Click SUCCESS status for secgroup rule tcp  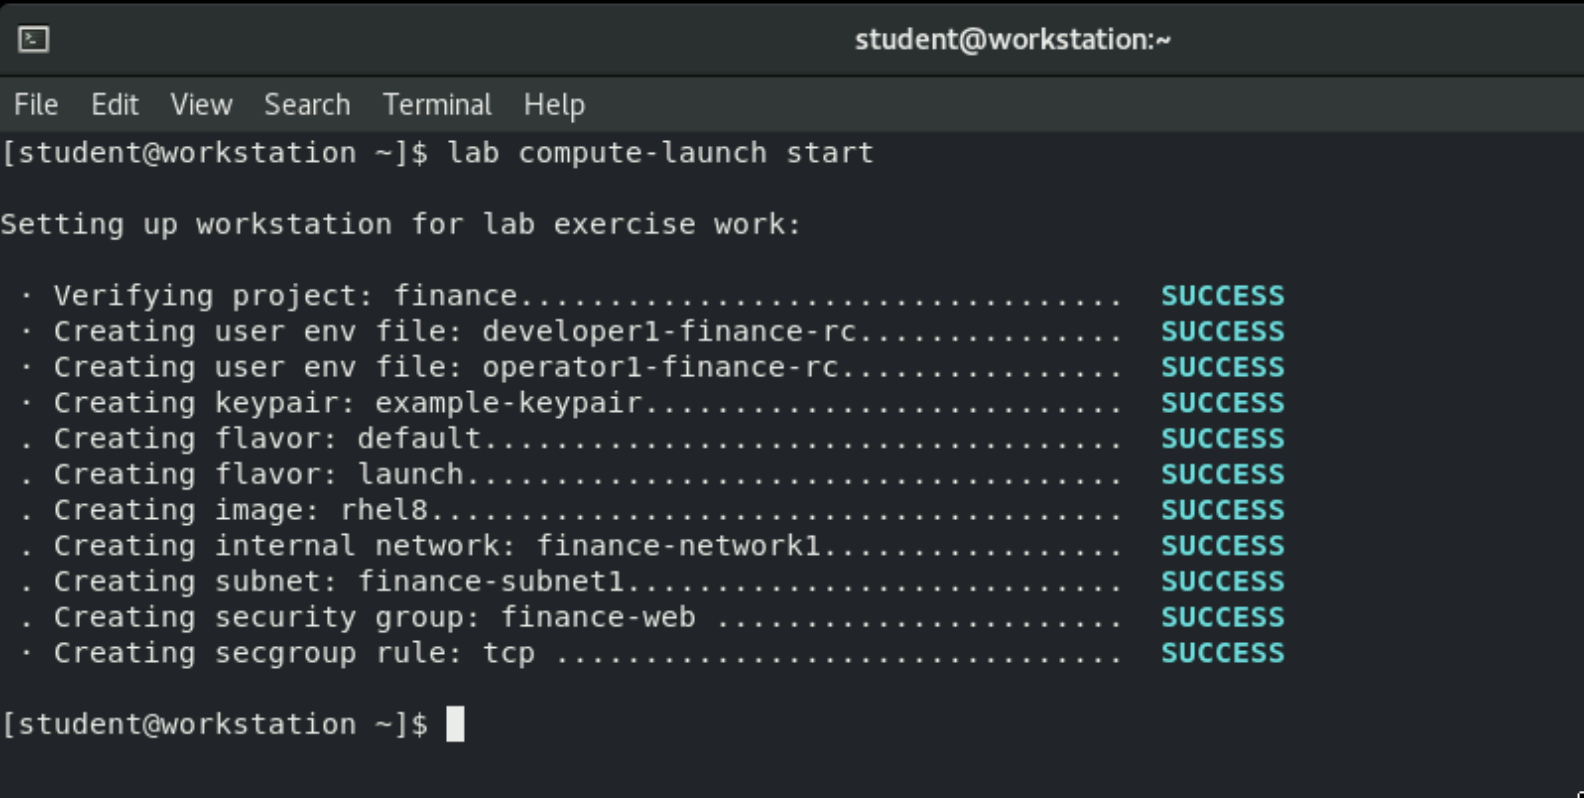tap(1222, 653)
